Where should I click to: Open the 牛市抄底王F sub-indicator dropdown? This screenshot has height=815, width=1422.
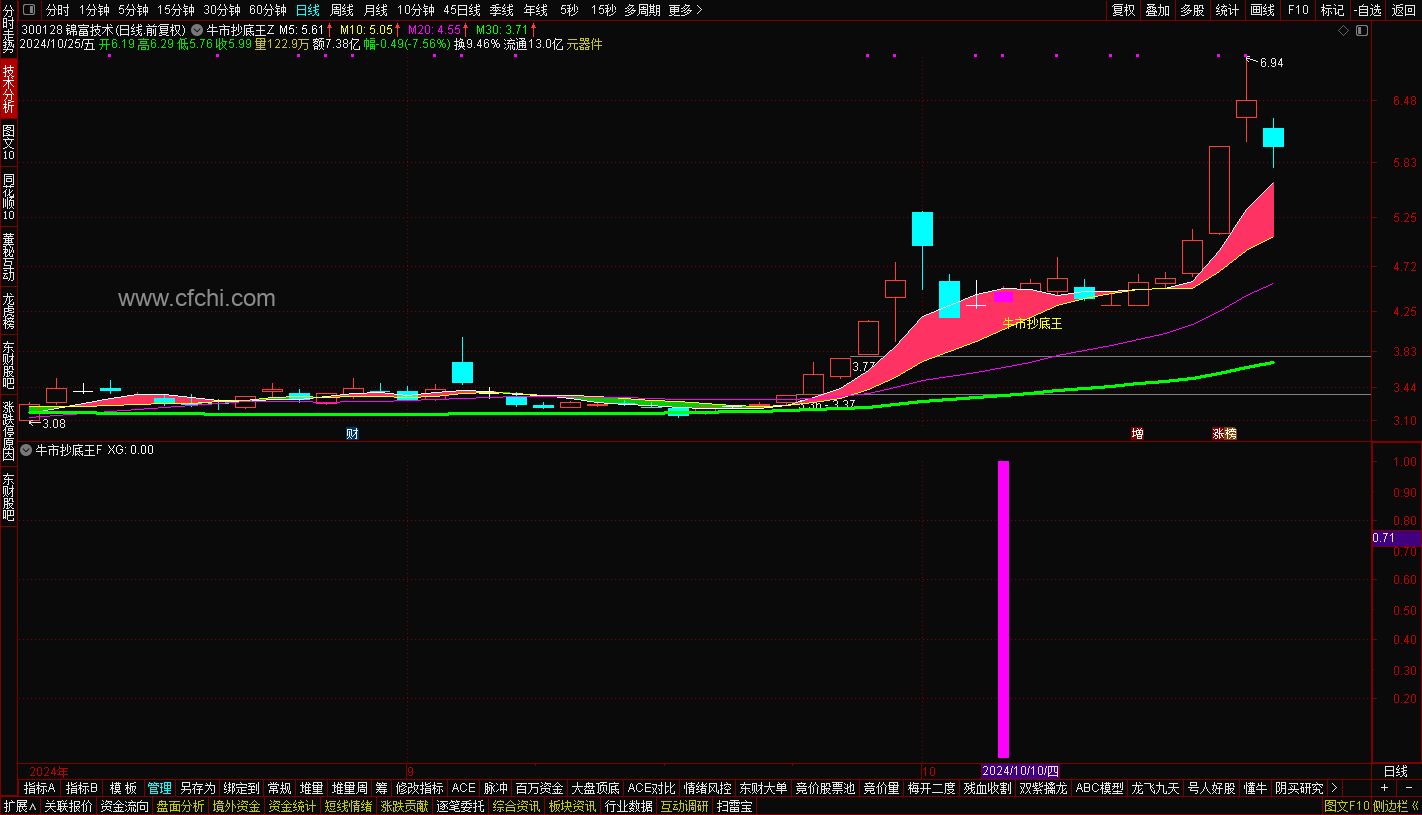26,450
